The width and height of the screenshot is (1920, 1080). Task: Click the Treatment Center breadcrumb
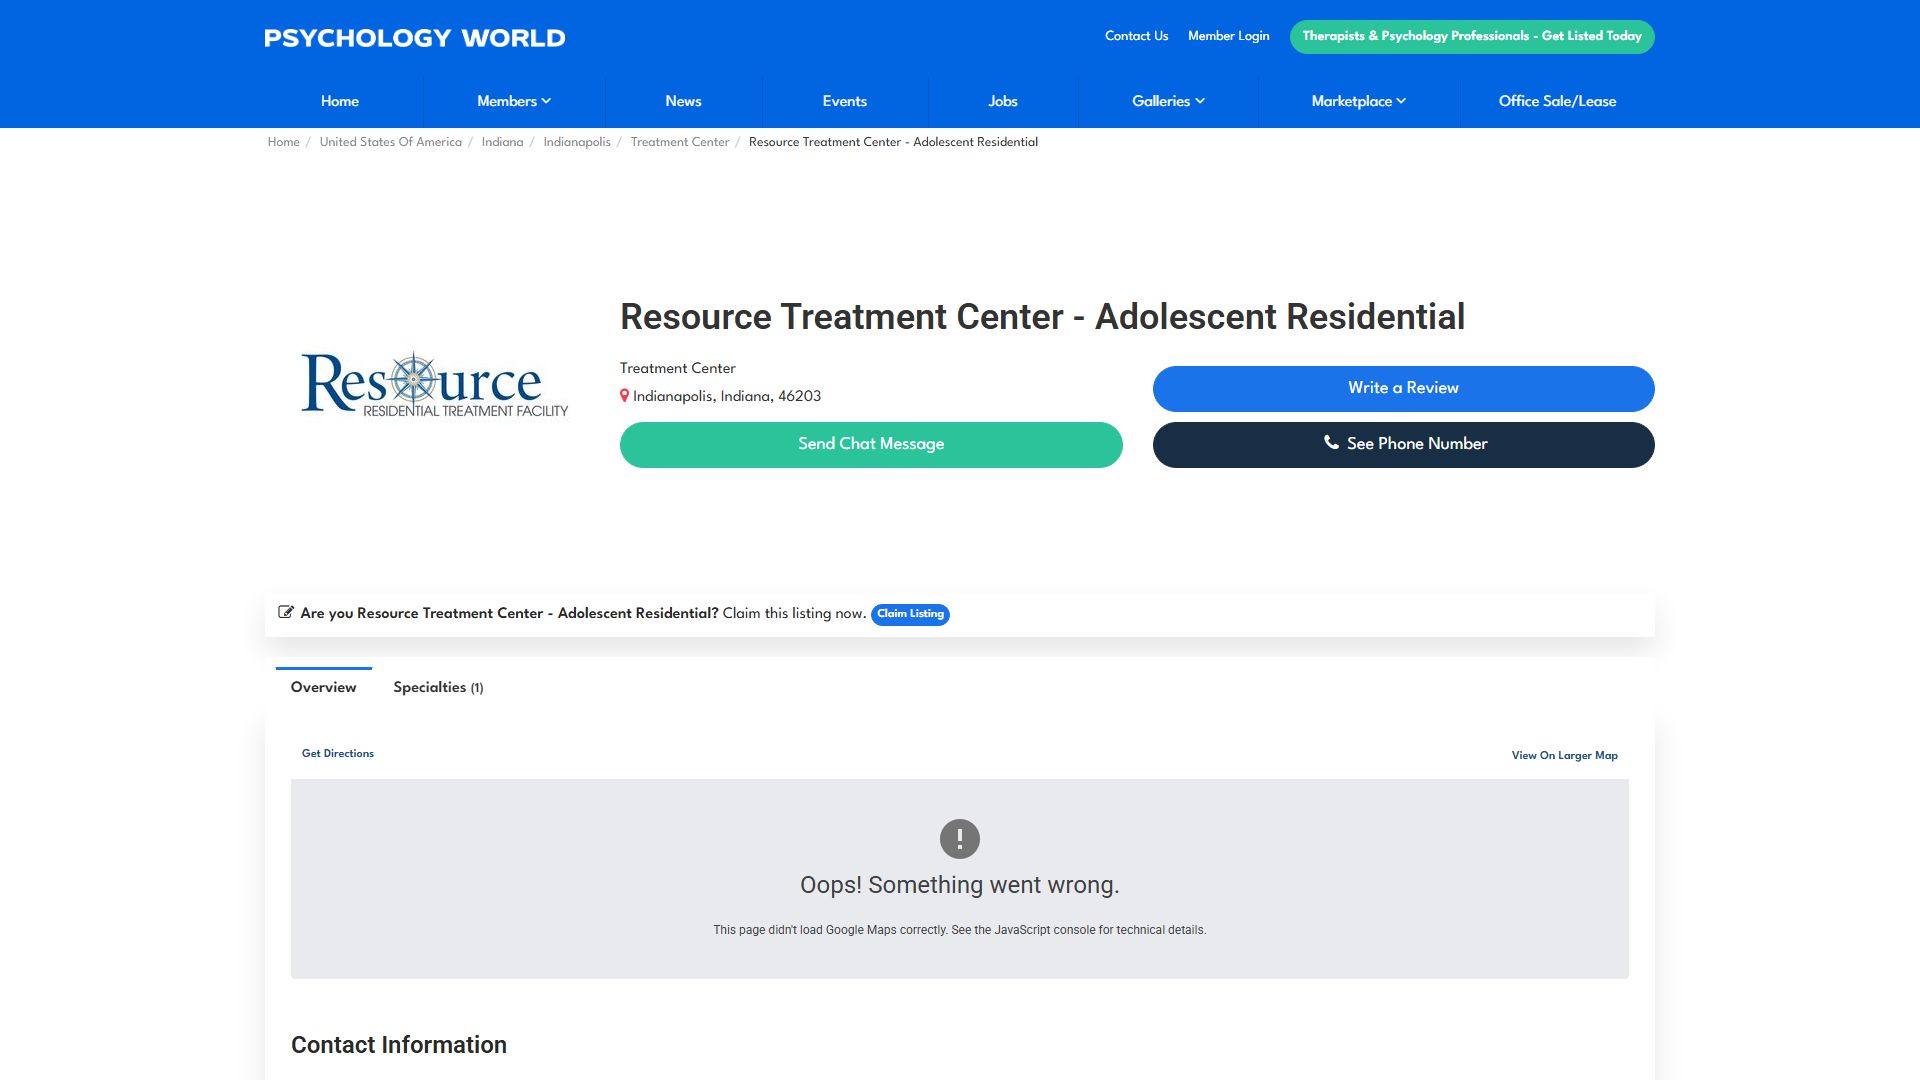click(x=680, y=142)
